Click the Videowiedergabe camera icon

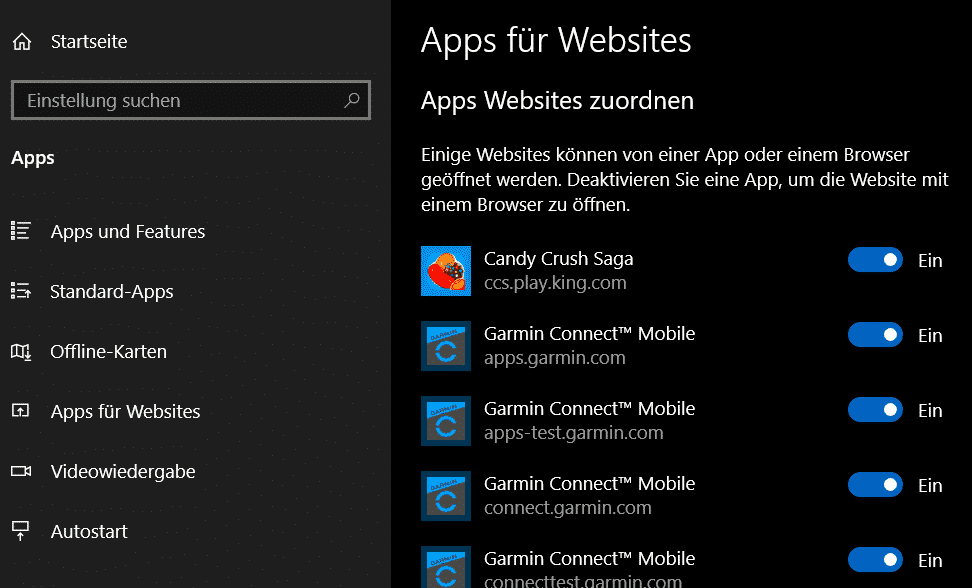click(21, 472)
